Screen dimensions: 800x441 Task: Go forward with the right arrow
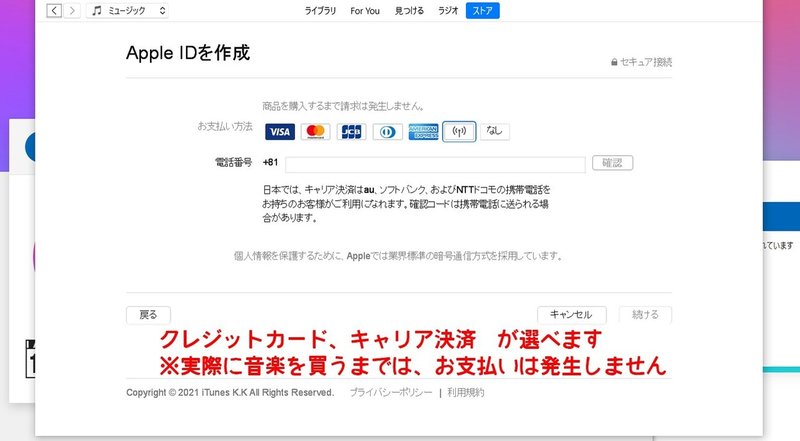[72, 10]
